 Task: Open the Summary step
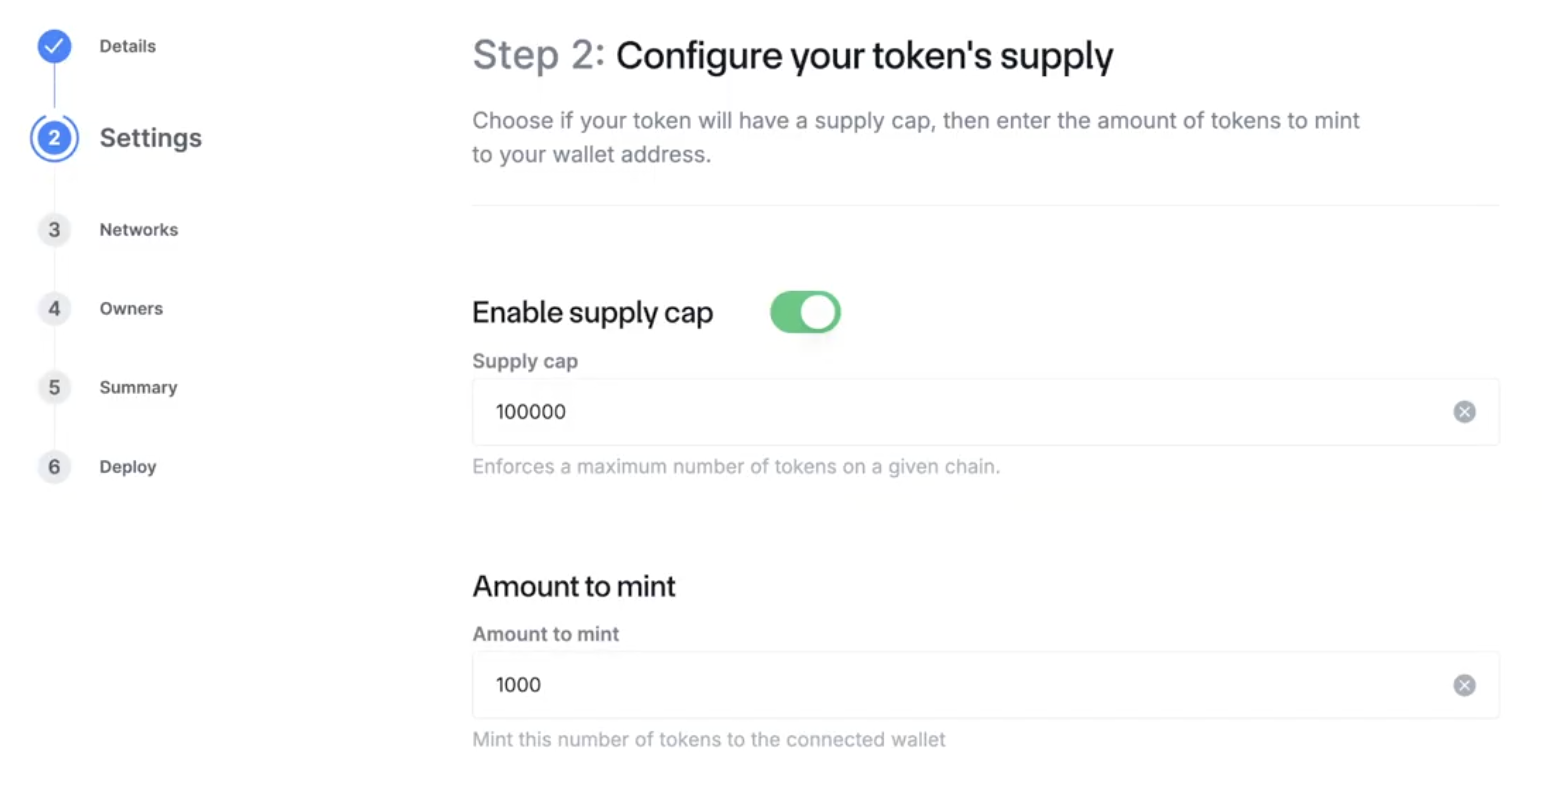coord(138,388)
